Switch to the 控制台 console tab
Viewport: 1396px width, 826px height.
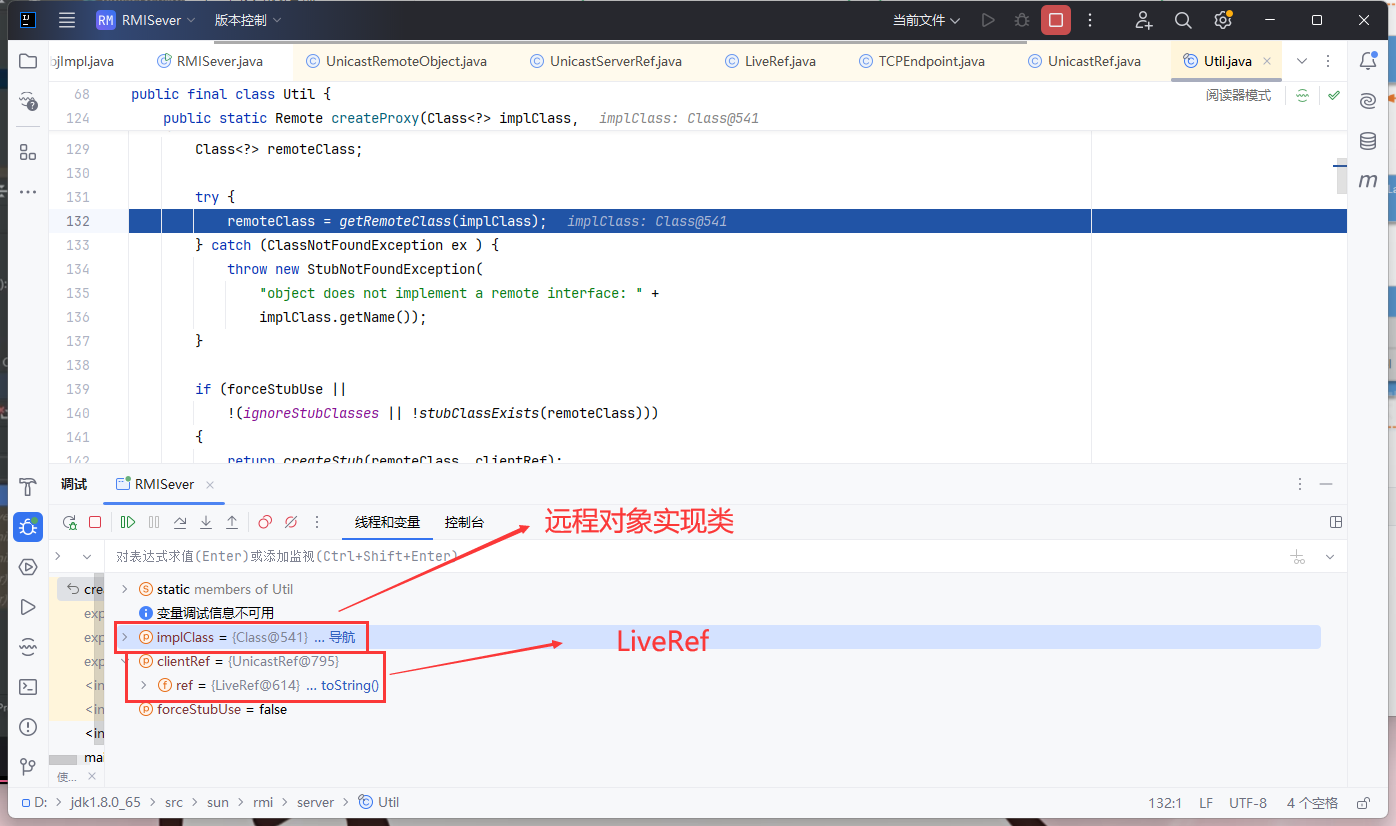[x=464, y=522]
